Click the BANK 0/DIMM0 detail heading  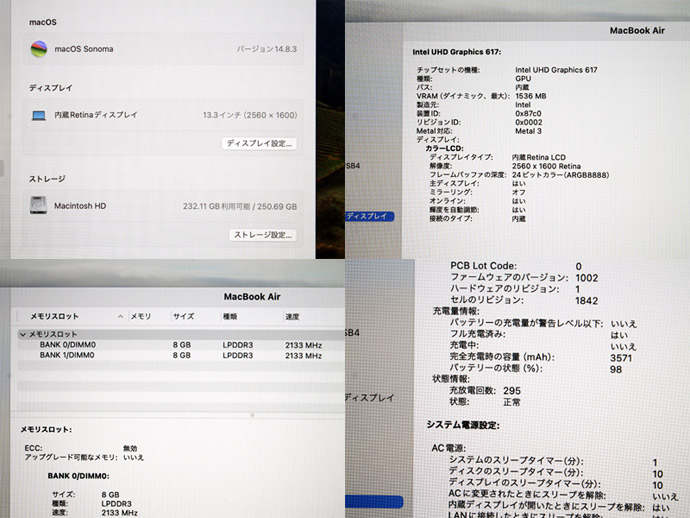tap(78, 476)
